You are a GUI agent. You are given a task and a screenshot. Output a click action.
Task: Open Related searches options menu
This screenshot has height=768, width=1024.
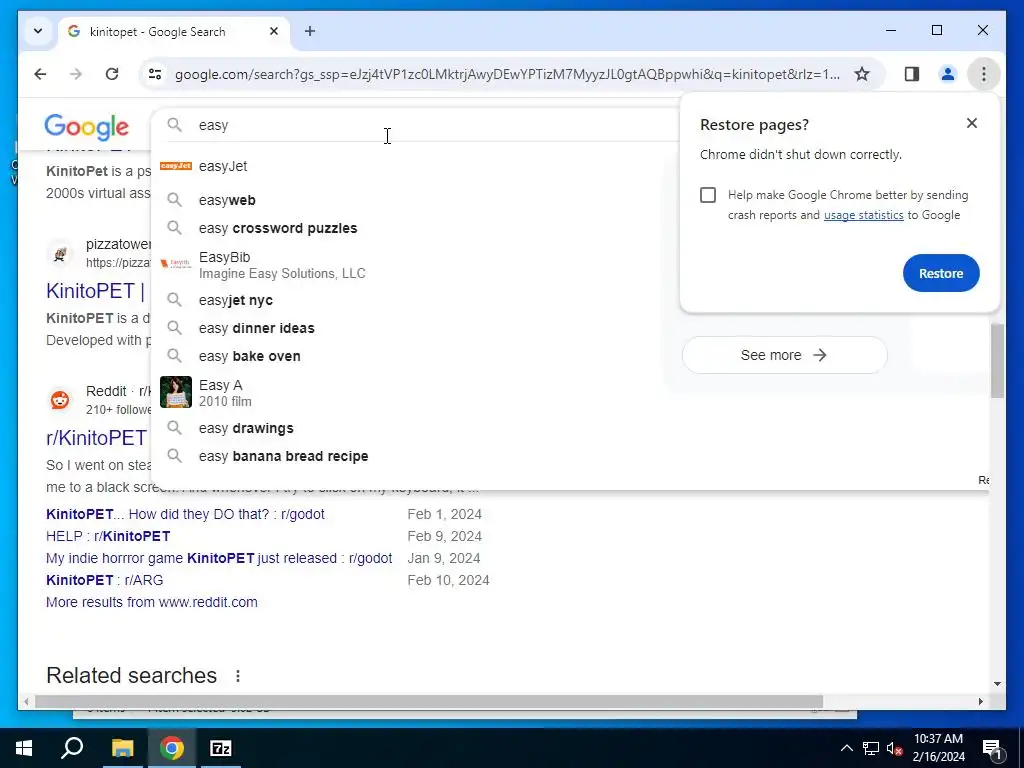238,676
